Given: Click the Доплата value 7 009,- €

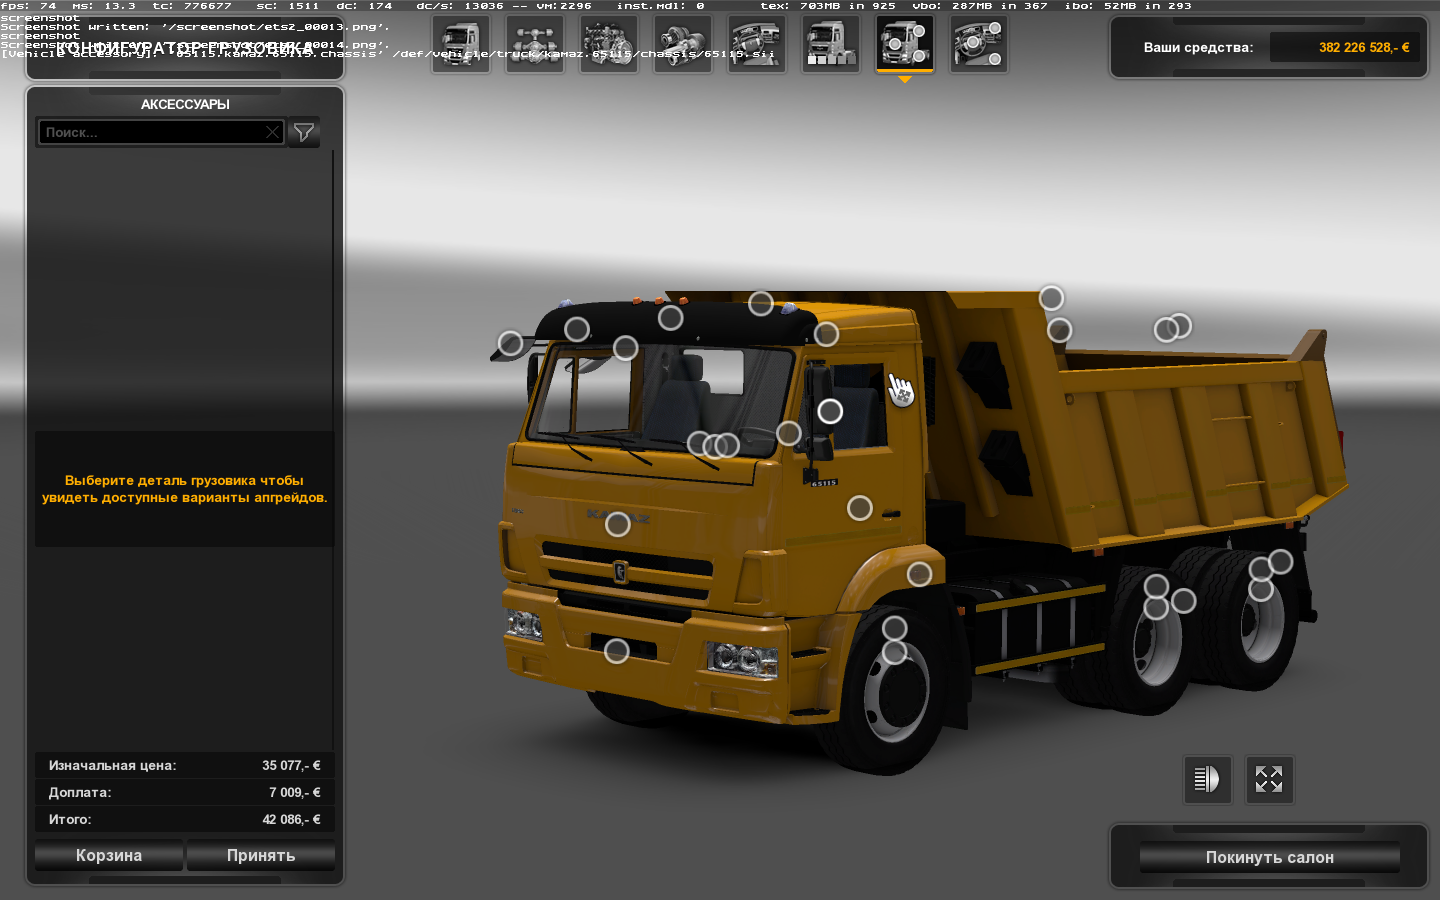Looking at the screenshot, I should coord(294,792).
